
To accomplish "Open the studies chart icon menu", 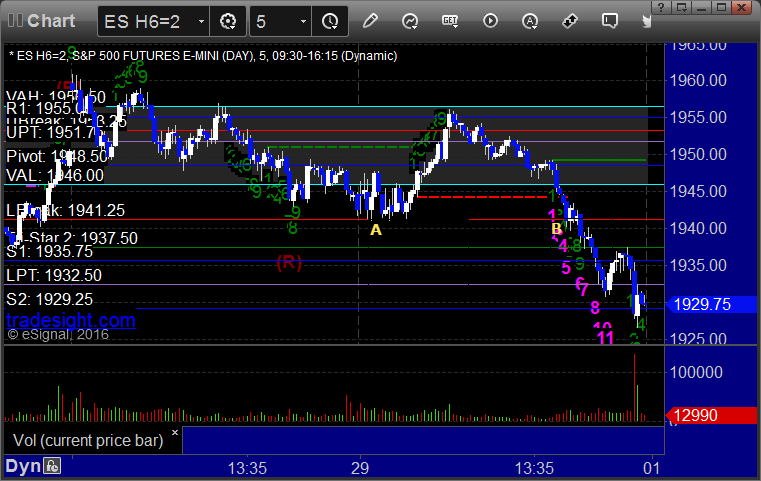I will point(410,21).
